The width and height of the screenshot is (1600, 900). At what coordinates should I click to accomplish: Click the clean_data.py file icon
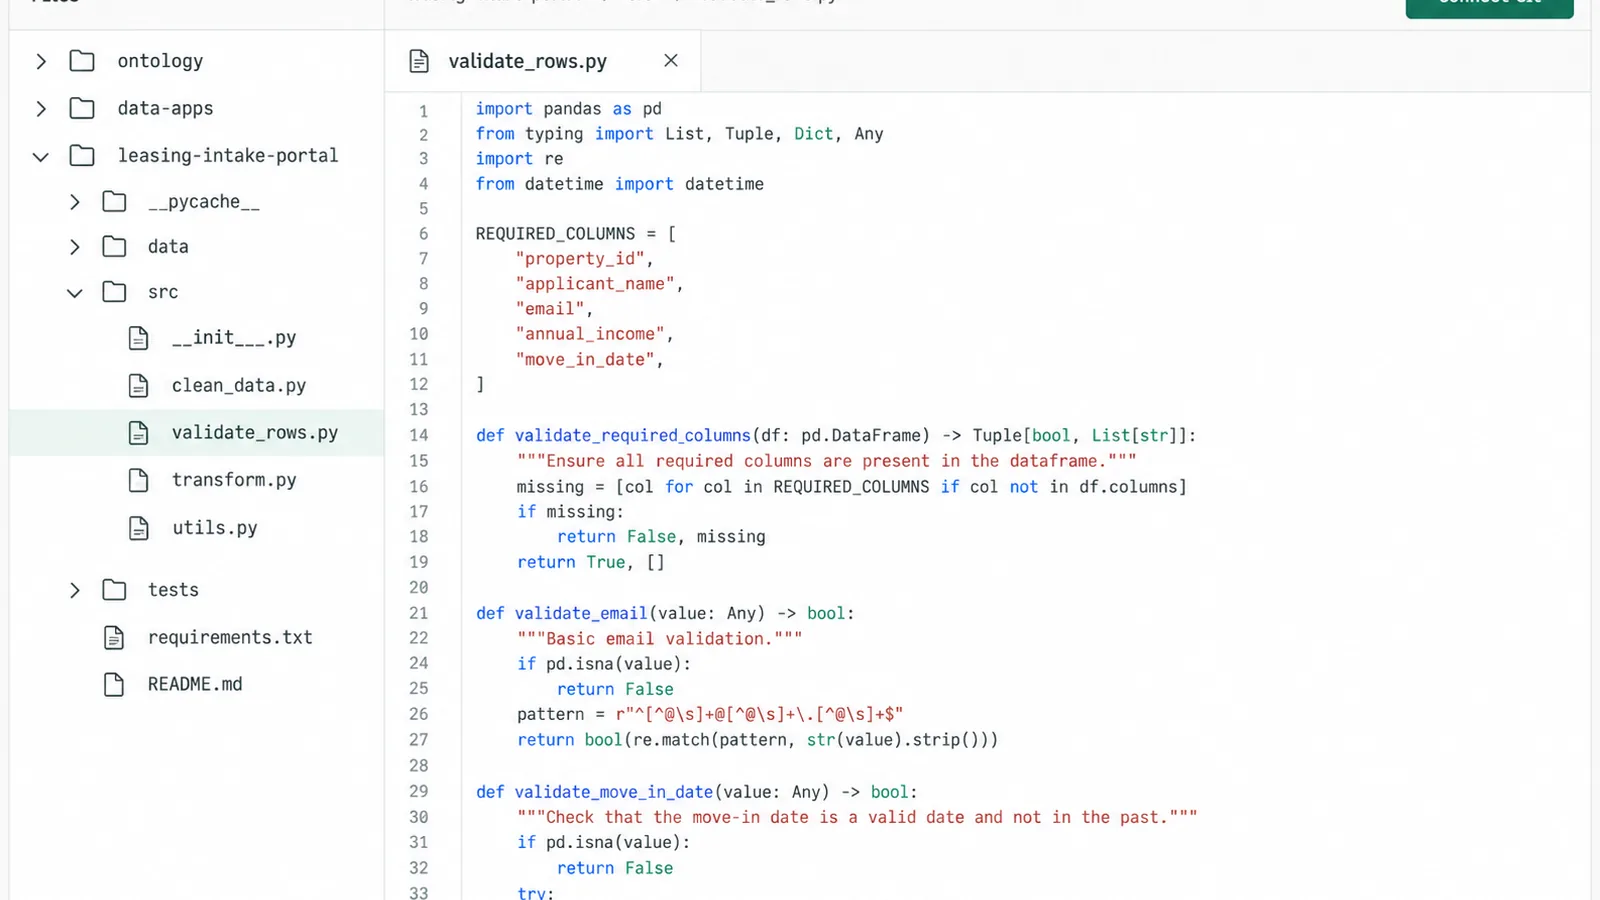click(x=139, y=386)
